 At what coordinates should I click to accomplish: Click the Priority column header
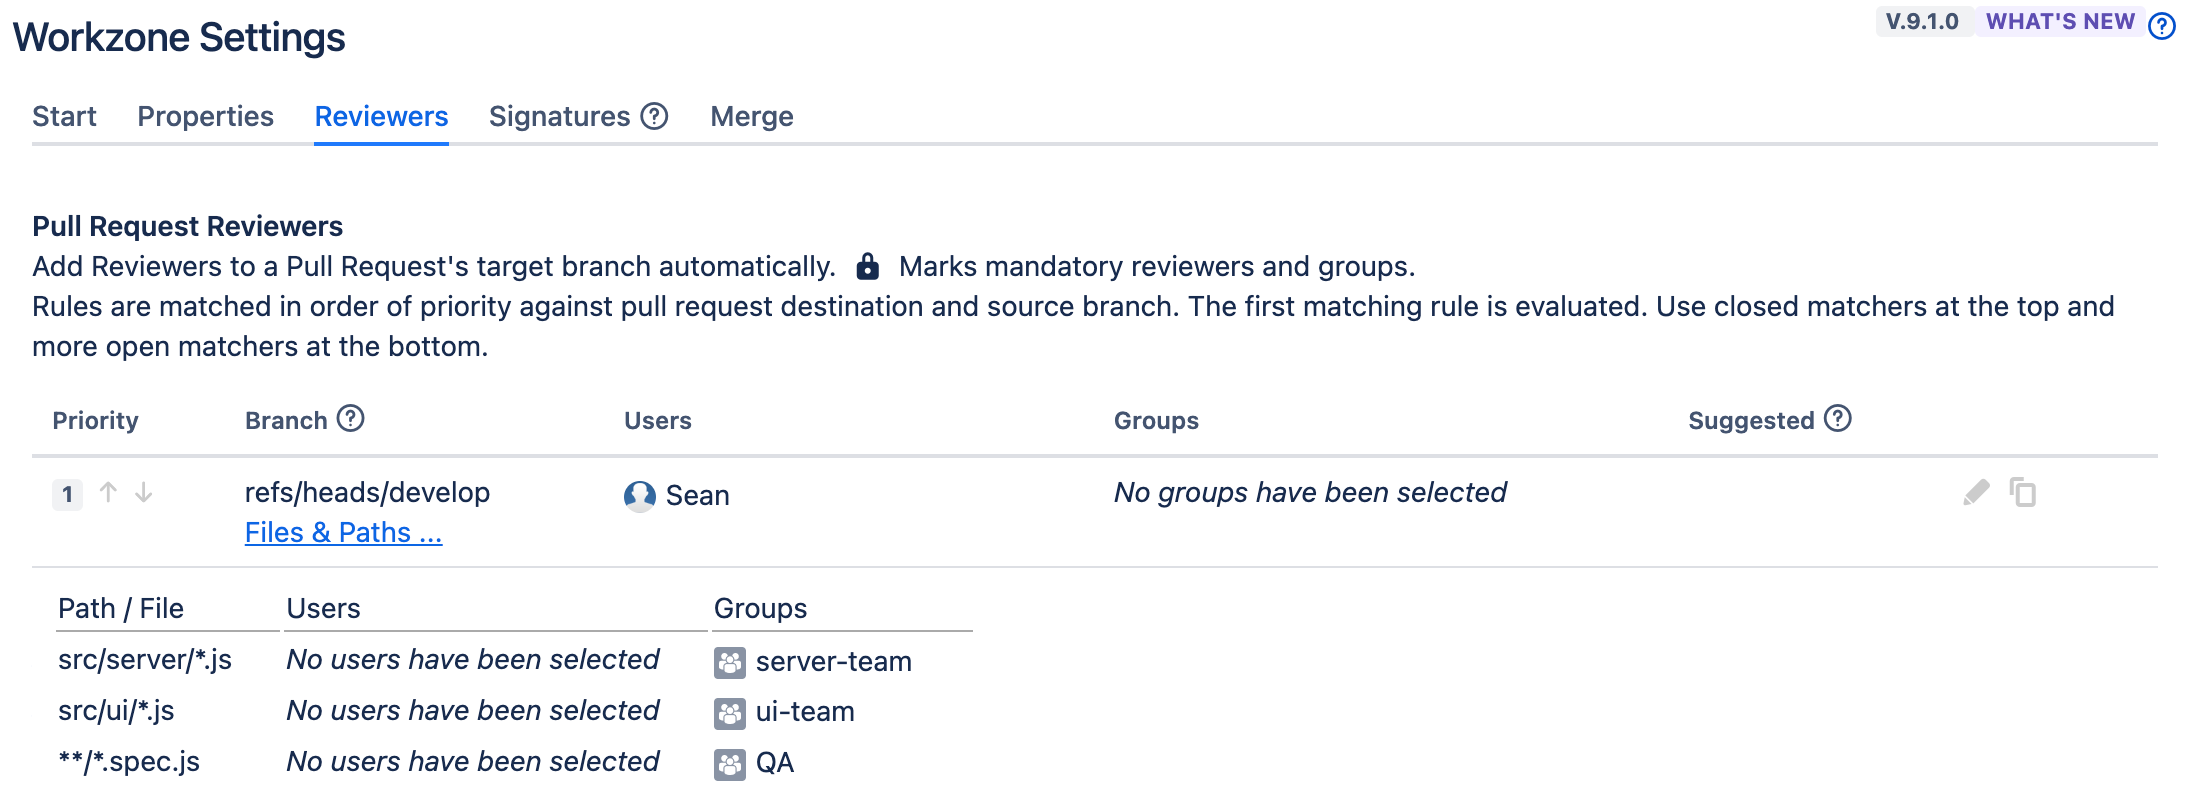pos(95,420)
